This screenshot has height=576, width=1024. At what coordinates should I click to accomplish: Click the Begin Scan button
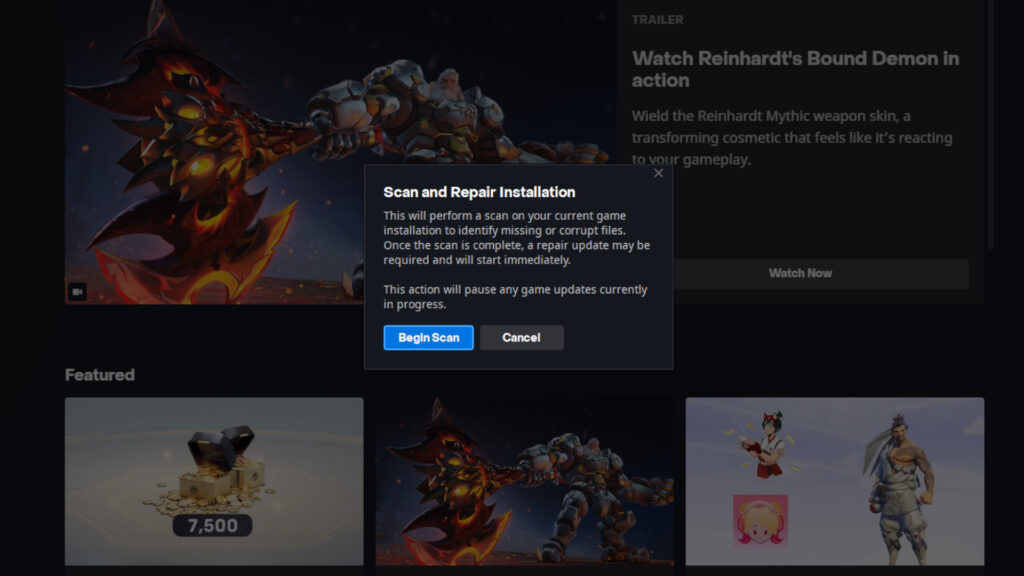click(x=428, y=338)
